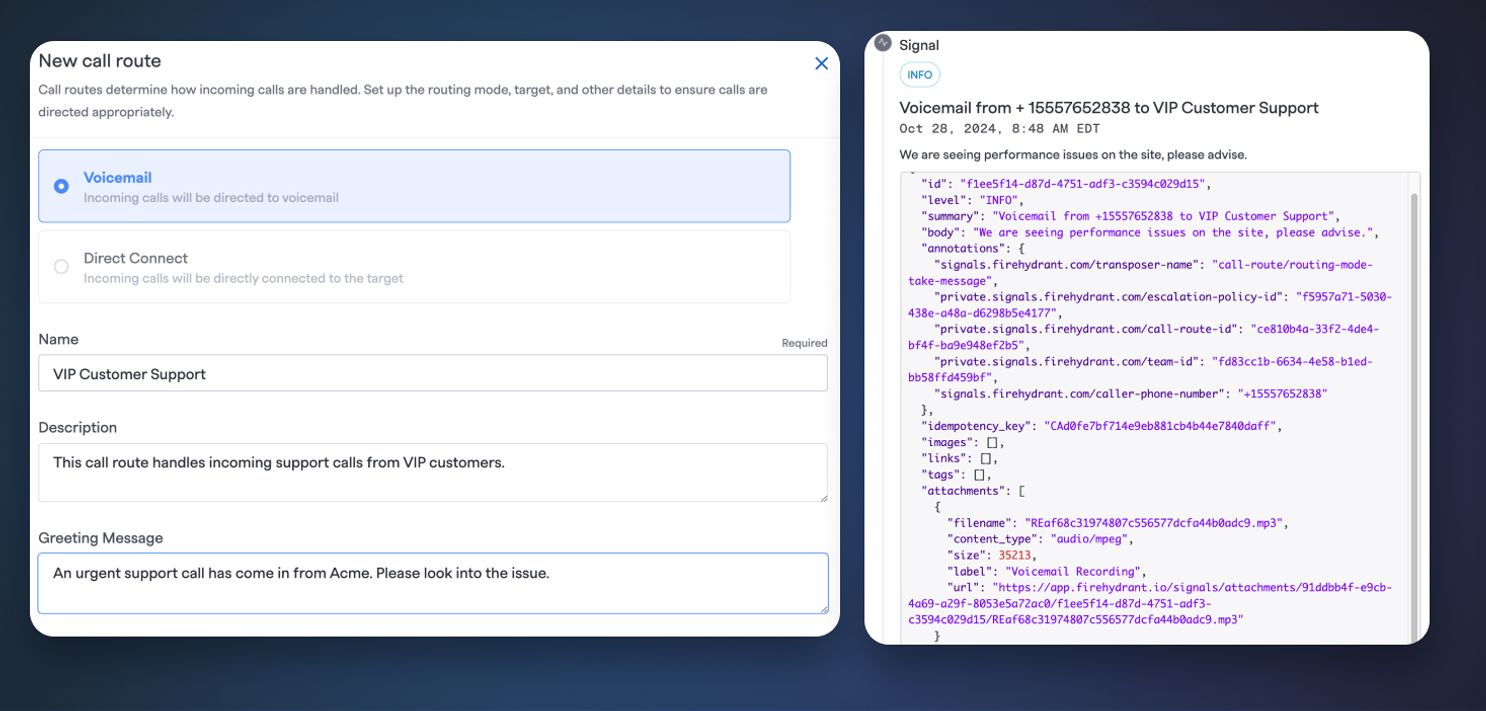Close the New call route dialog
This screenshot has height=711, width=1486.
click(x=821, y=64)
